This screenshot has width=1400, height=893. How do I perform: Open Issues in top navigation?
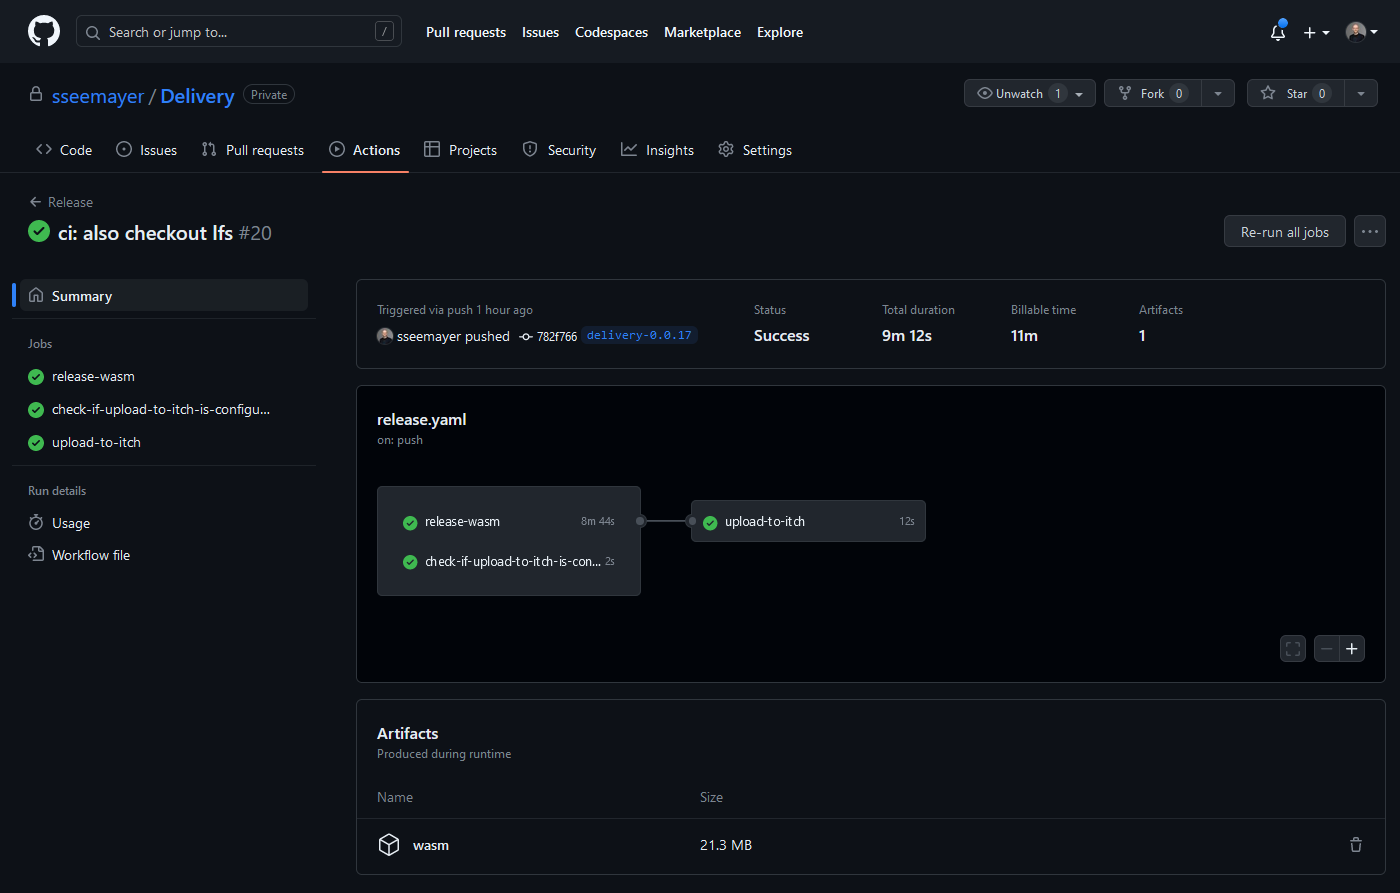click(540, 32)
